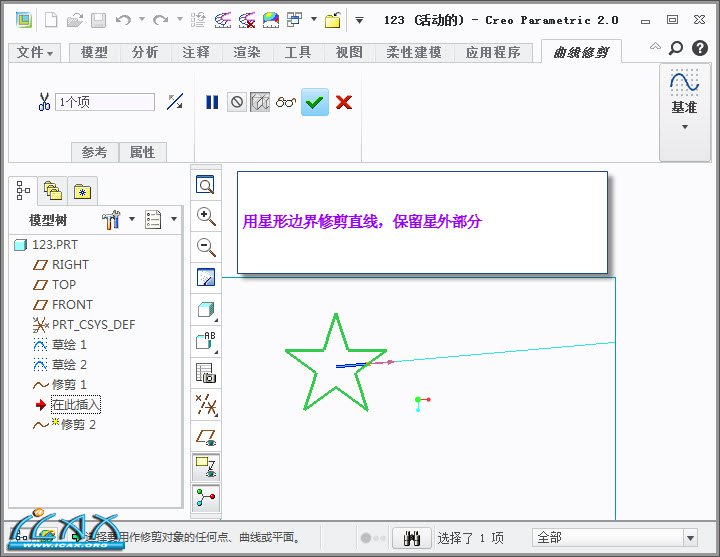Switch to the 柔性建模 ribbon tab
Viewport: 720px width, 557px height.
pyautogui.click(x=414, y=52)
